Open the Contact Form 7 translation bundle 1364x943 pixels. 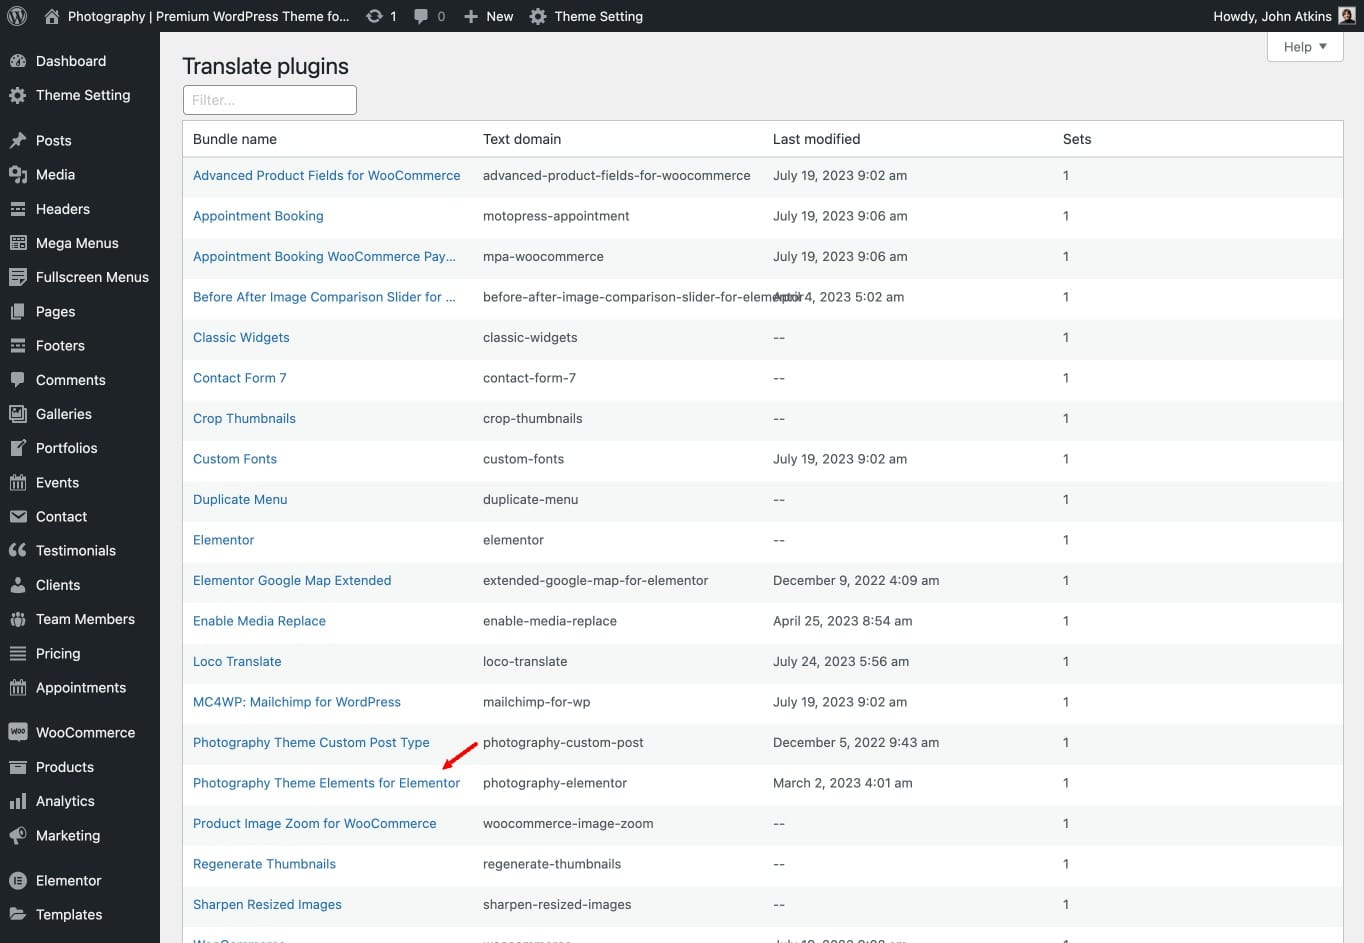click(x=239, y=378)
